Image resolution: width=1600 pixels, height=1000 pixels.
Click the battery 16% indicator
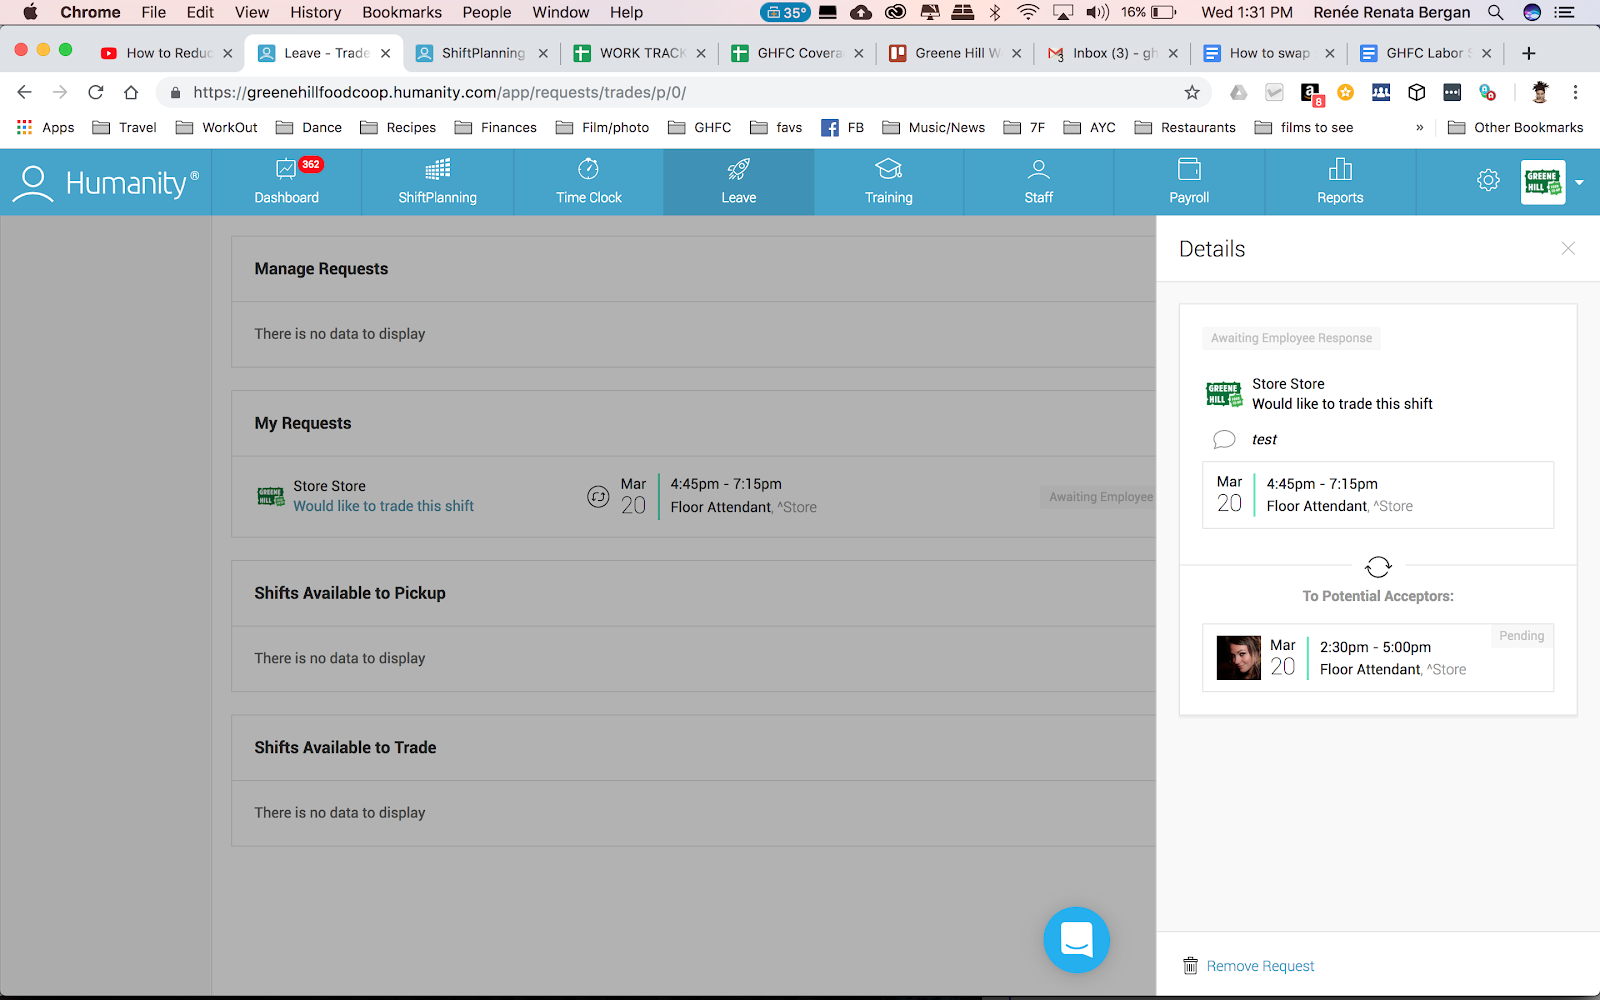click(x=1149, y=12)
